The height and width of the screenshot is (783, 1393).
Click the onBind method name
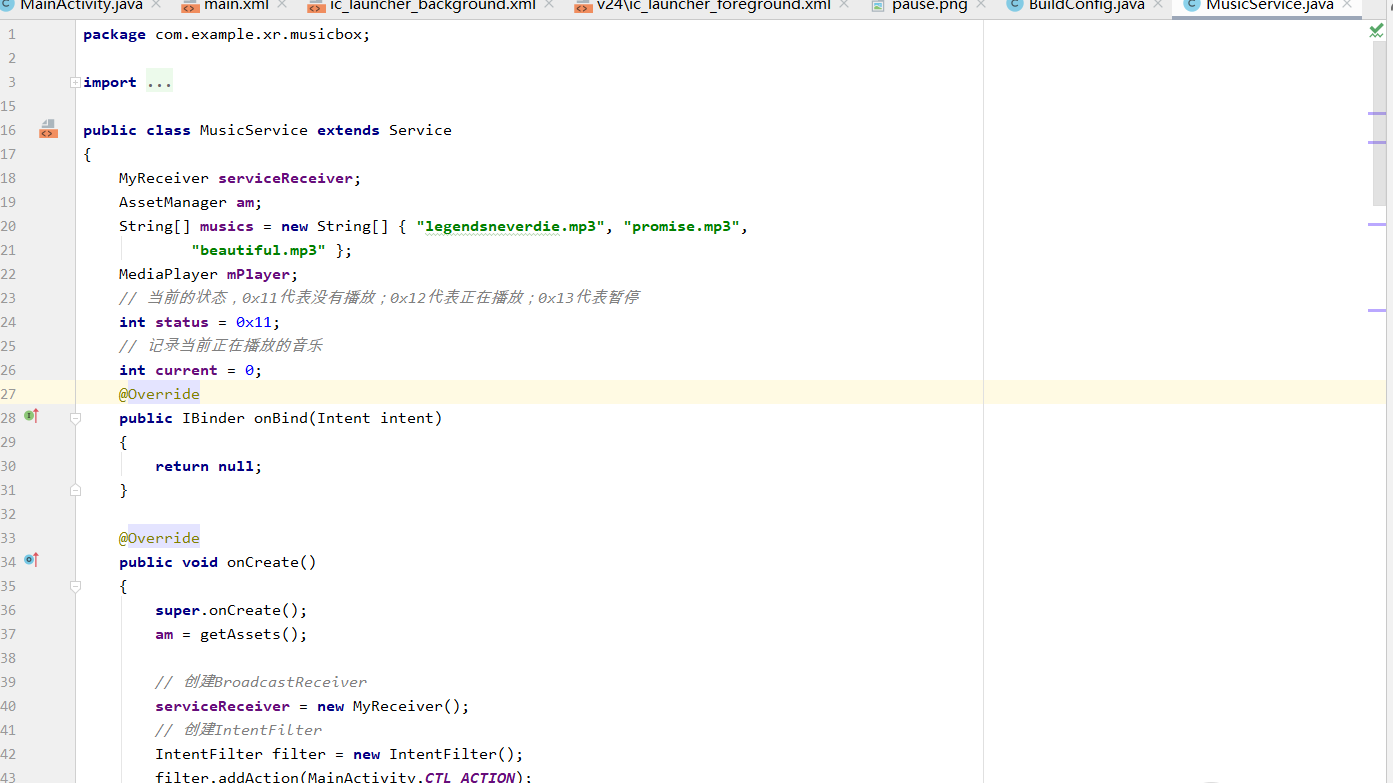point(280,418)
